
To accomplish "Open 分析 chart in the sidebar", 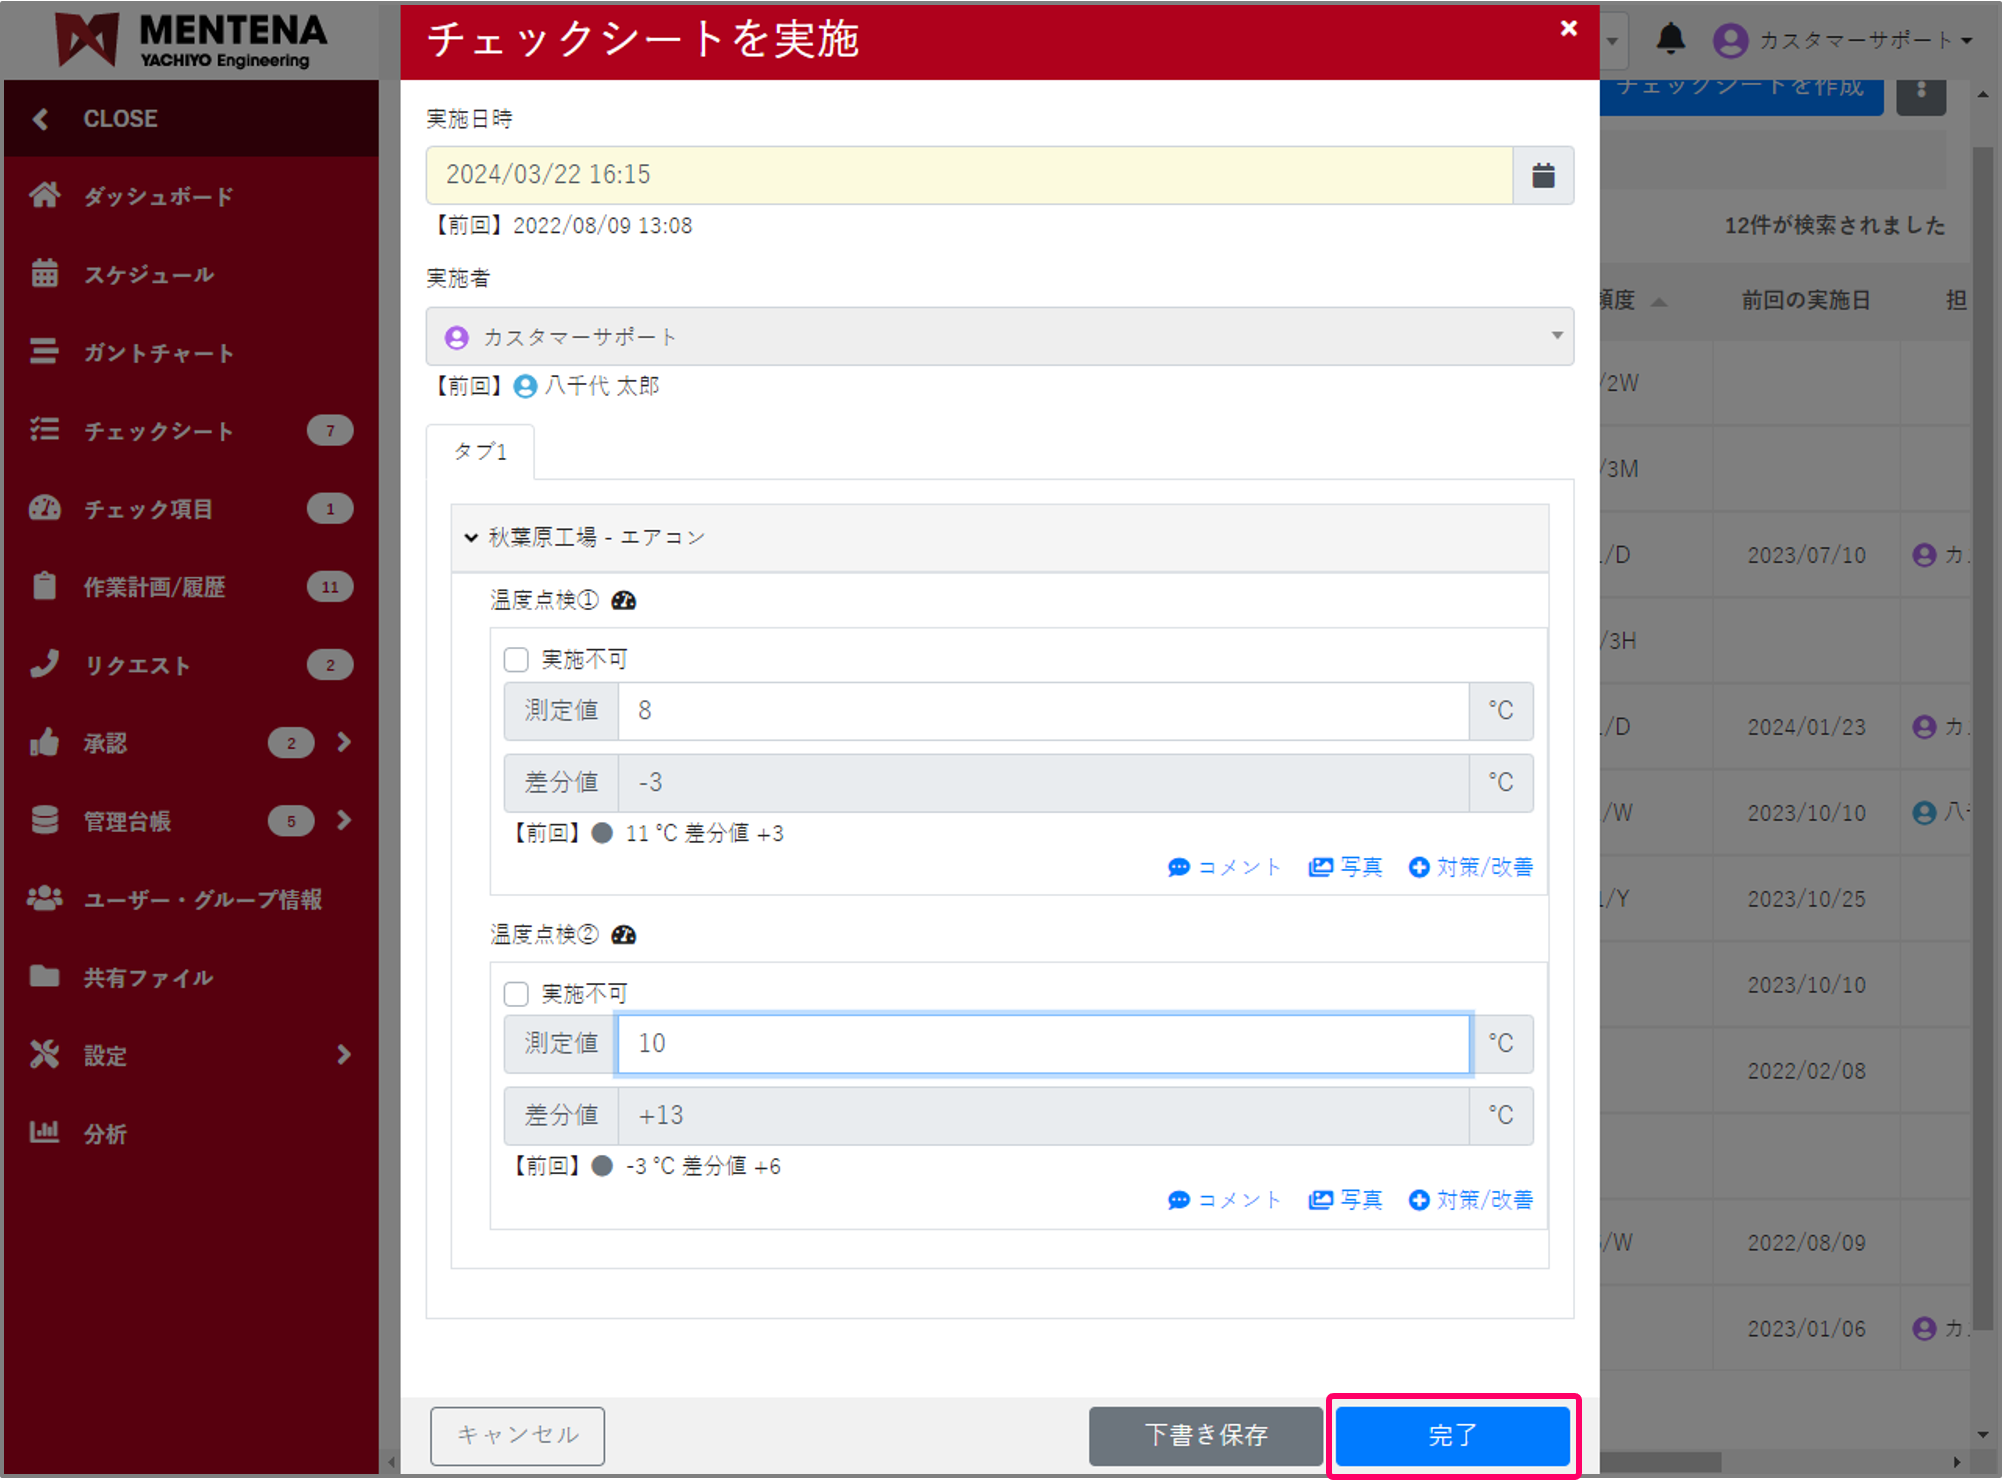I will (105, 1134).
